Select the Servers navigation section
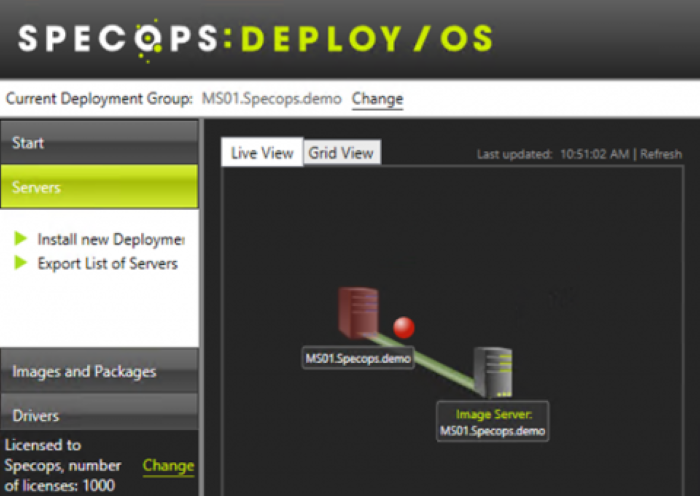 [x=99, y=187]
